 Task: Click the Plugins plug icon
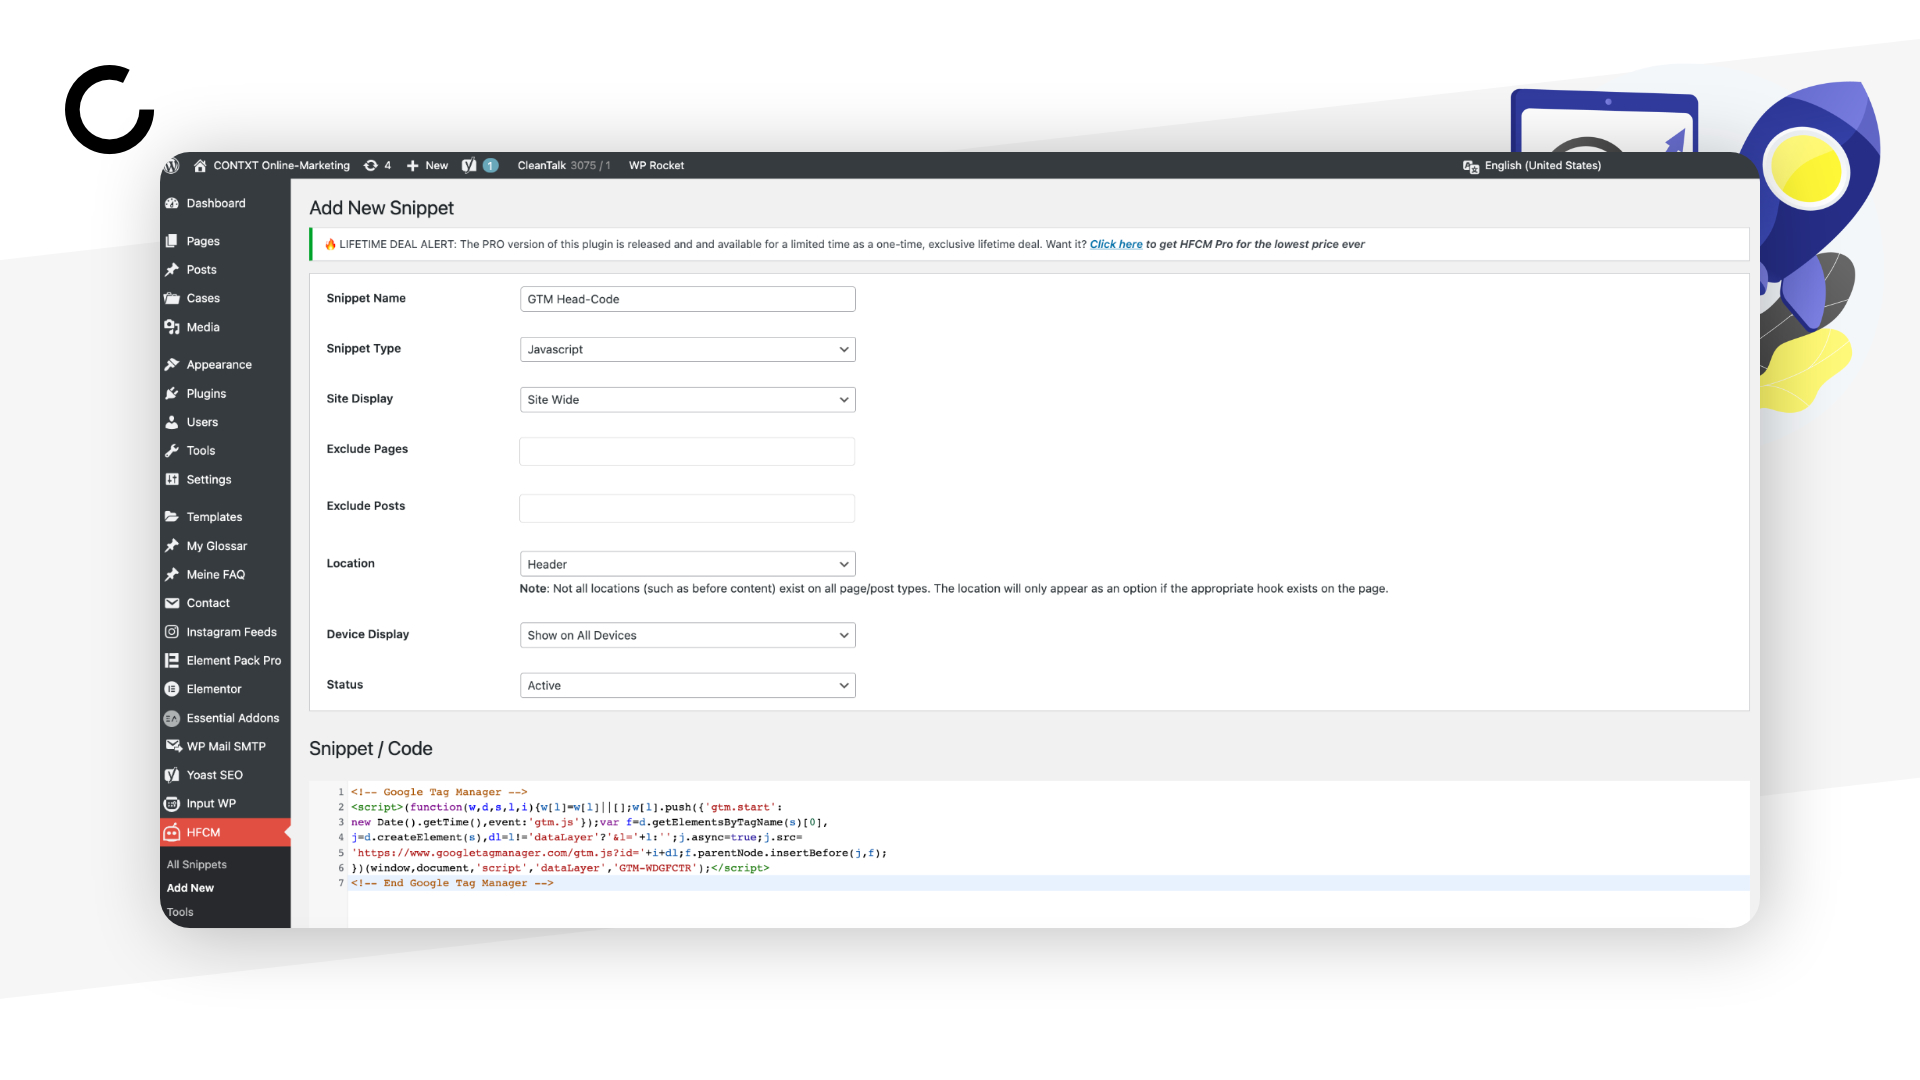[172, 393]
